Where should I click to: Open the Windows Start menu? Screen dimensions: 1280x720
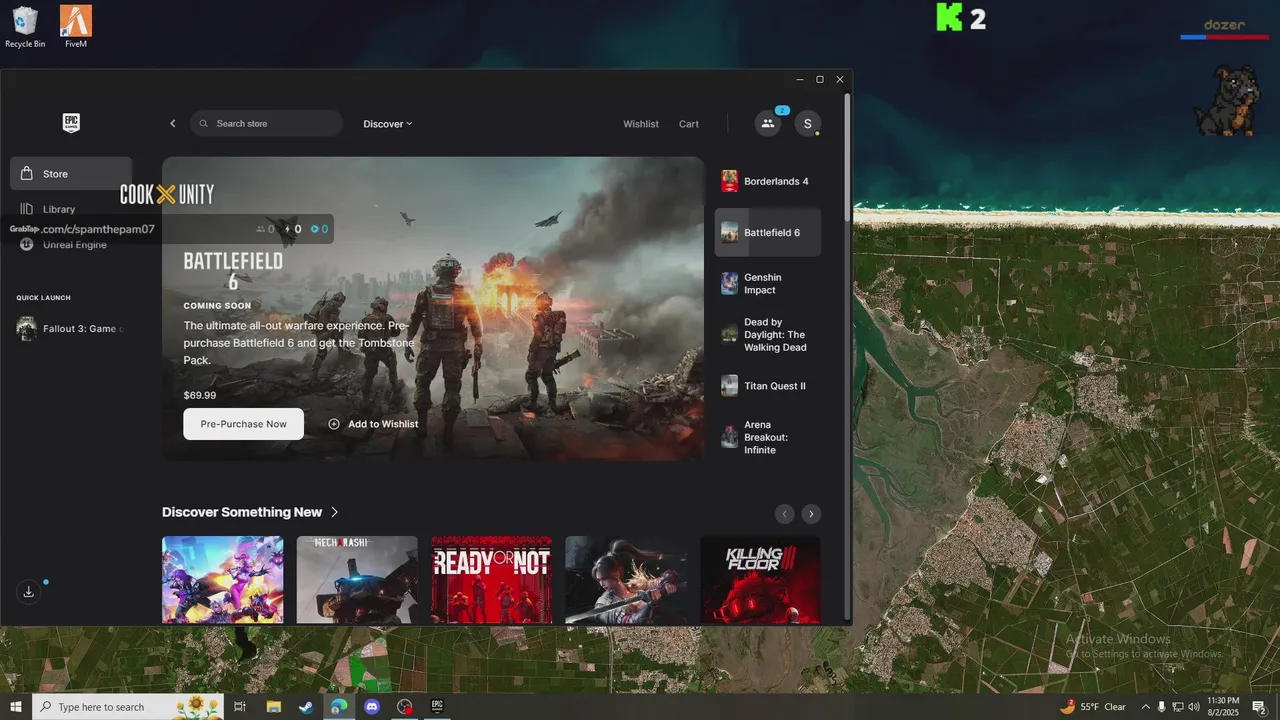click(16, 707)
